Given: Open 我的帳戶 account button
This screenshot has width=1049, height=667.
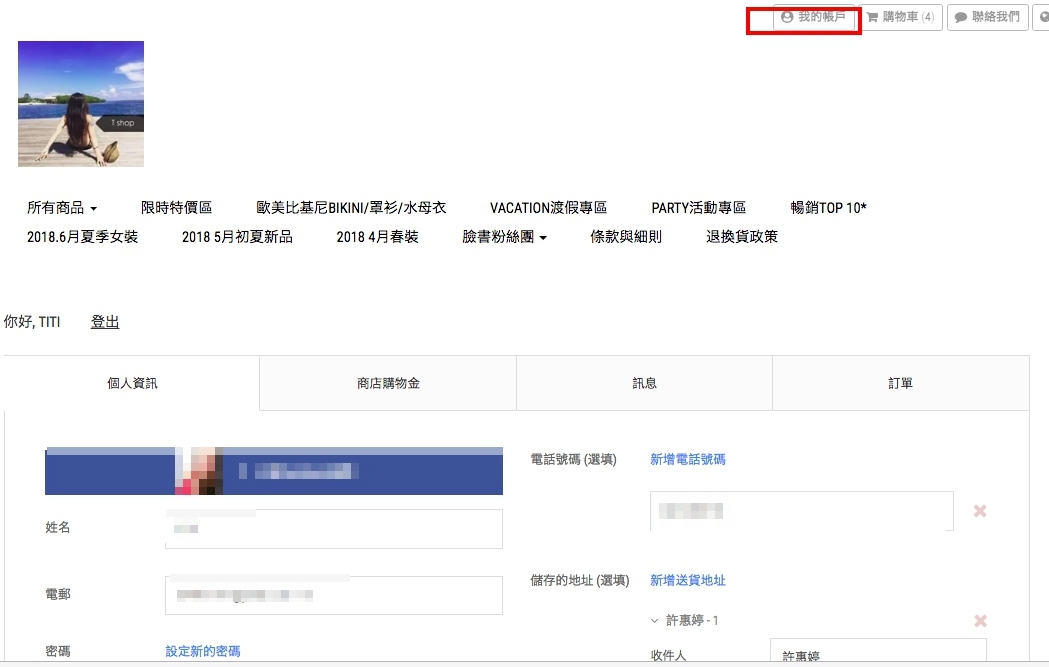Looking at the screenshot, I should tap(813, 17).
